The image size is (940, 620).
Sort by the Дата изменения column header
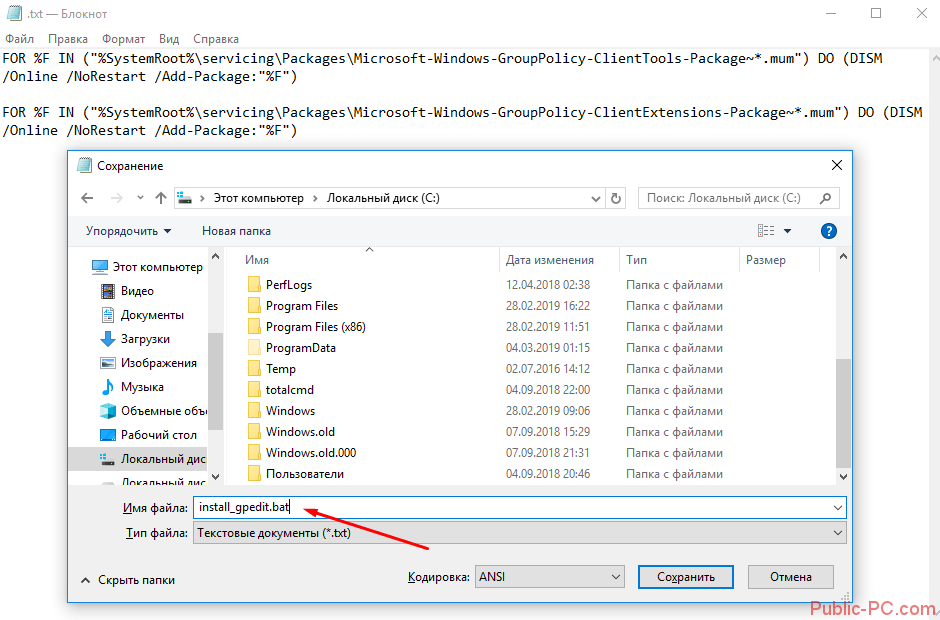click(550, 260)
